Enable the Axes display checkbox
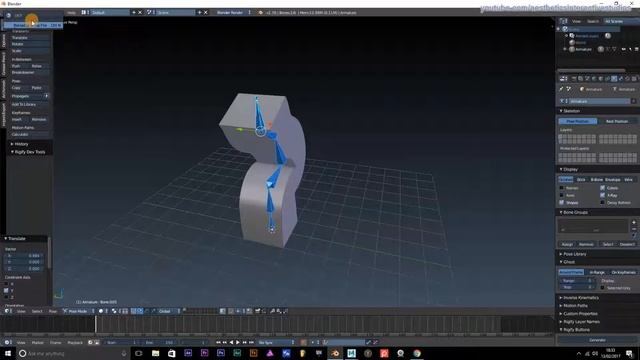Viewport: 640px width, 360px height. coord(562,195)
